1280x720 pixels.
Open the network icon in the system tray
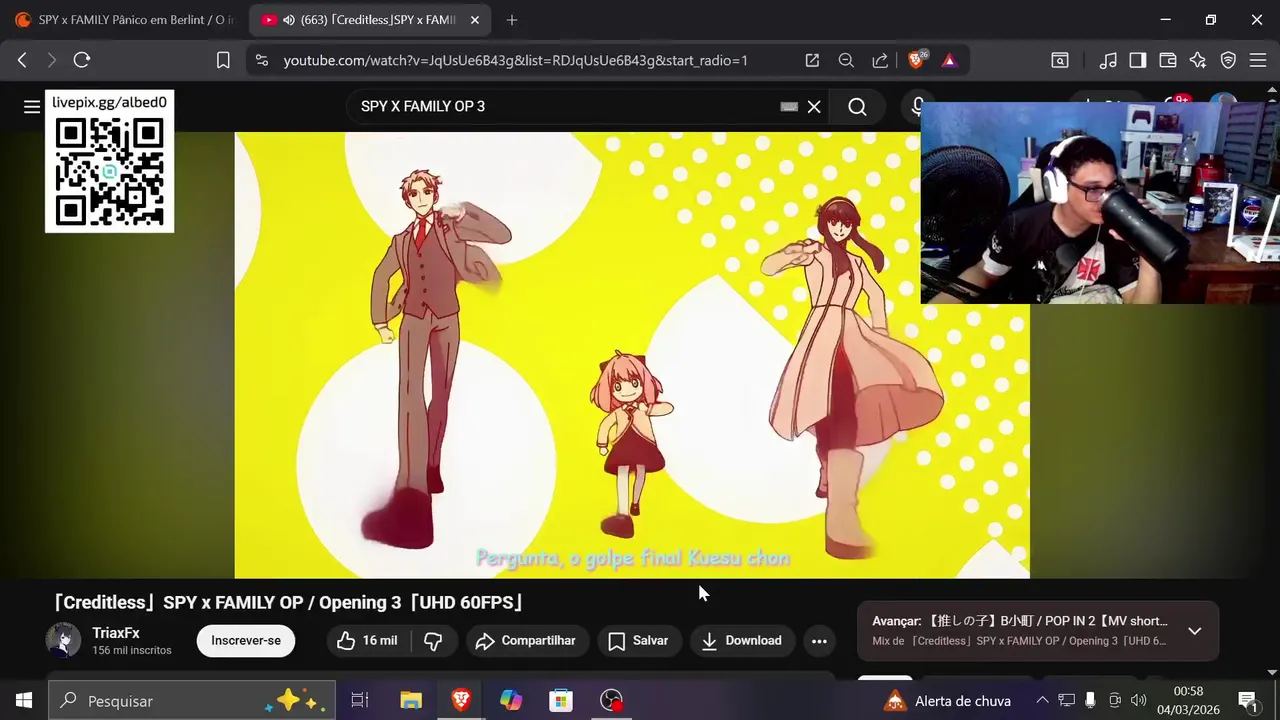pos(1067,700)
